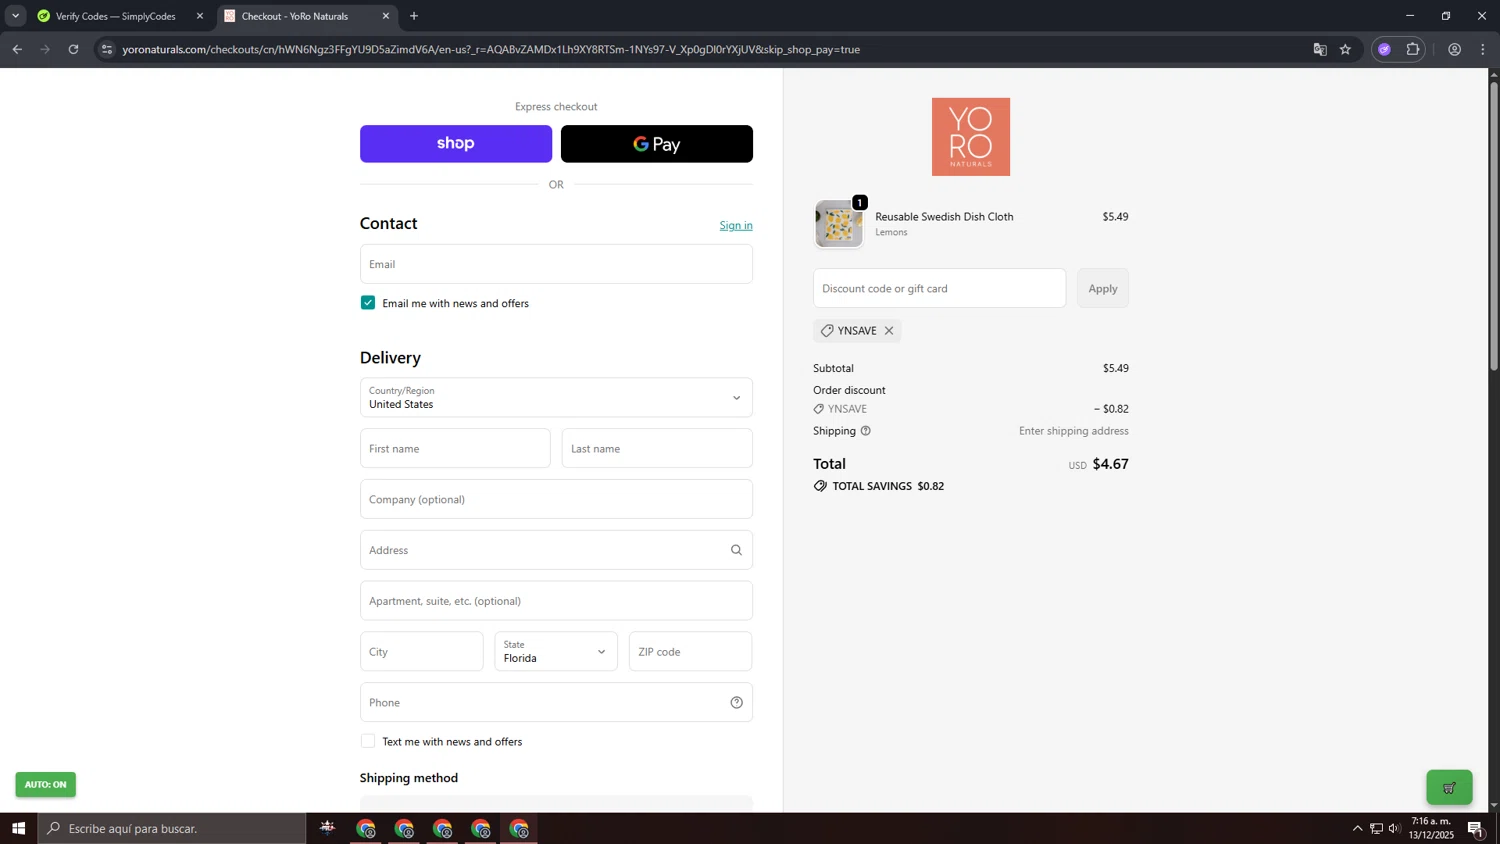Click the Apply discount button
Screen dimensions: 1500x844
click(1103, 289)
